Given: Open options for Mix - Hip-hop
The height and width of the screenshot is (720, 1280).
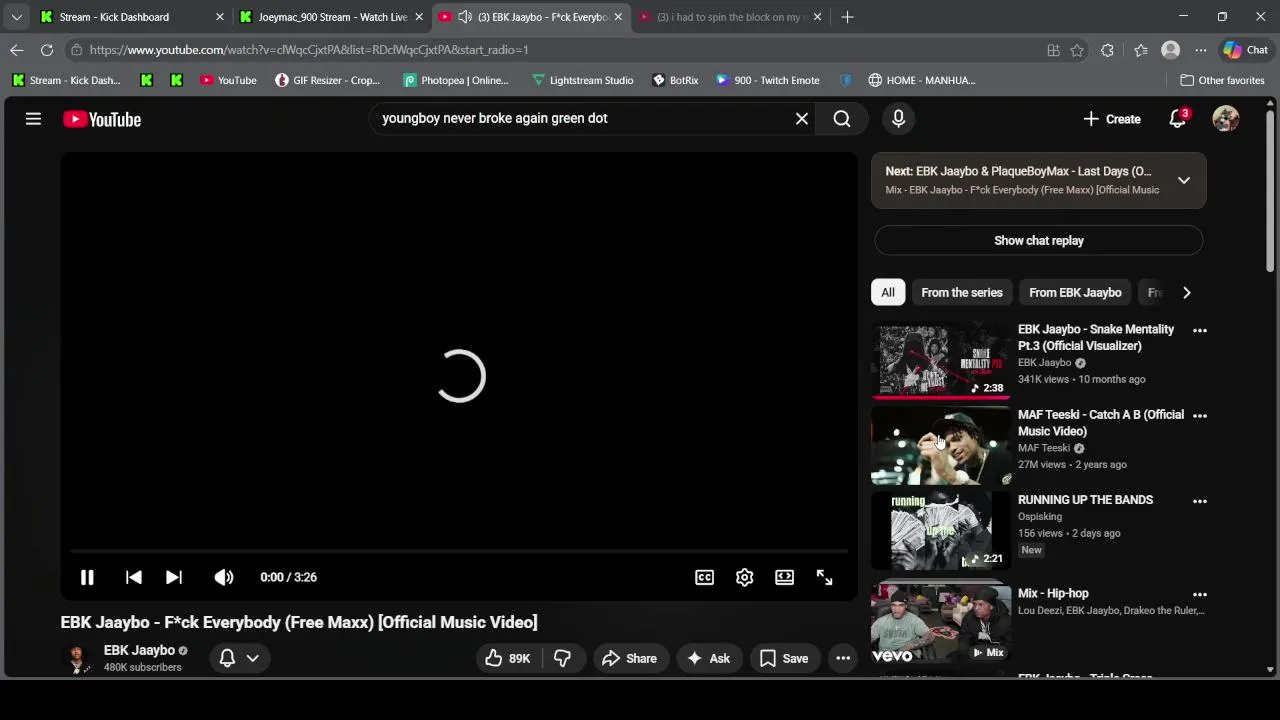Looking at the screenshot, I should point(1200,594).
